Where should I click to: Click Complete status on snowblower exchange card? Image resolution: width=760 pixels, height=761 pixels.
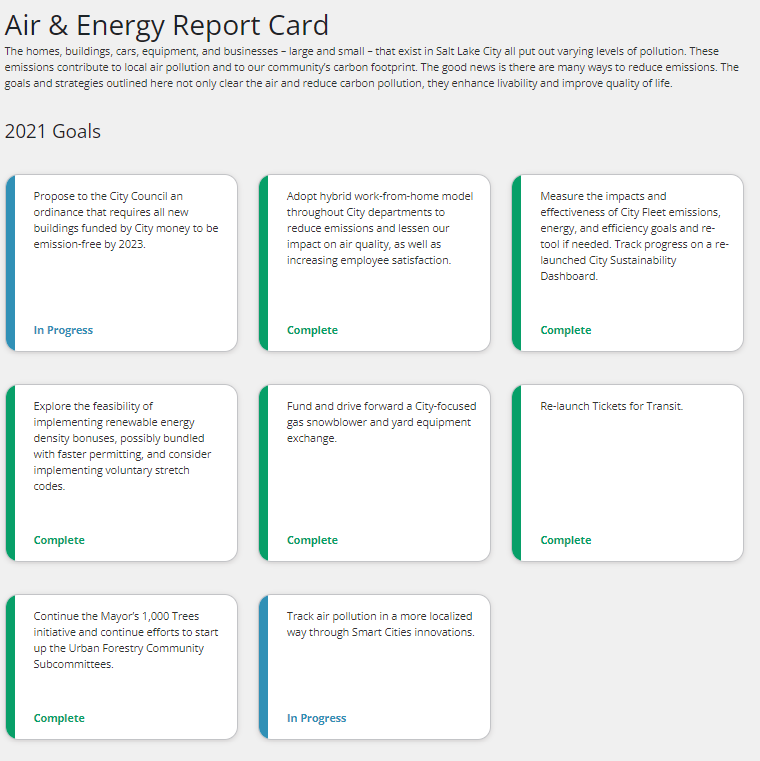click(x=312, y=540)
